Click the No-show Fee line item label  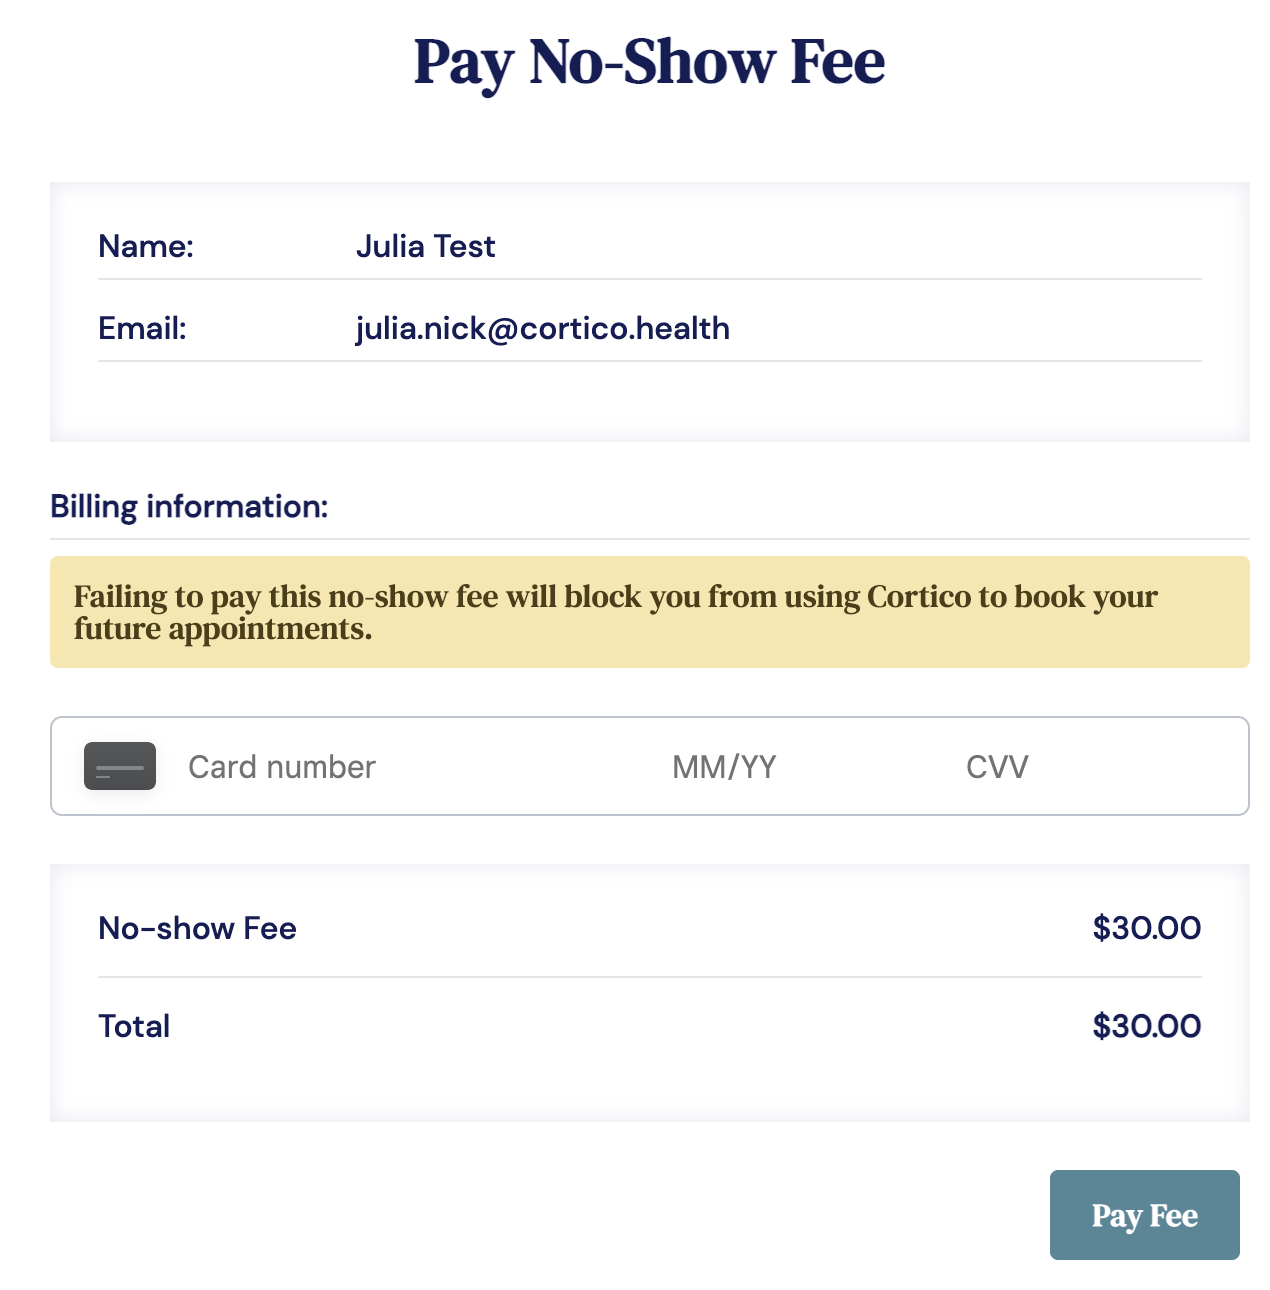(197, 928)
